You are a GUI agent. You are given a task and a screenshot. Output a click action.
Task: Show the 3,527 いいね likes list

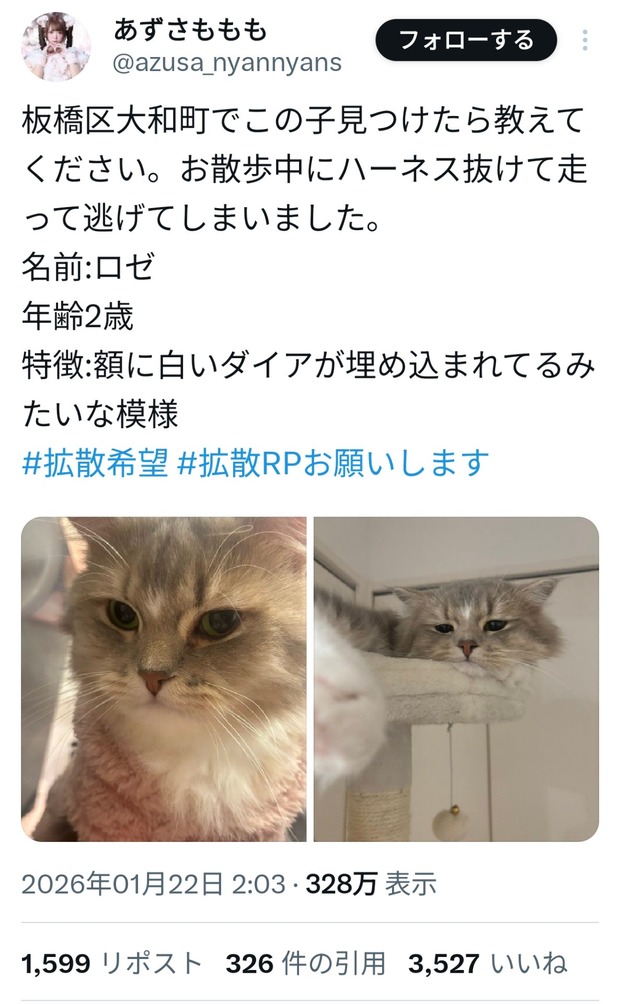pos(487,964)
